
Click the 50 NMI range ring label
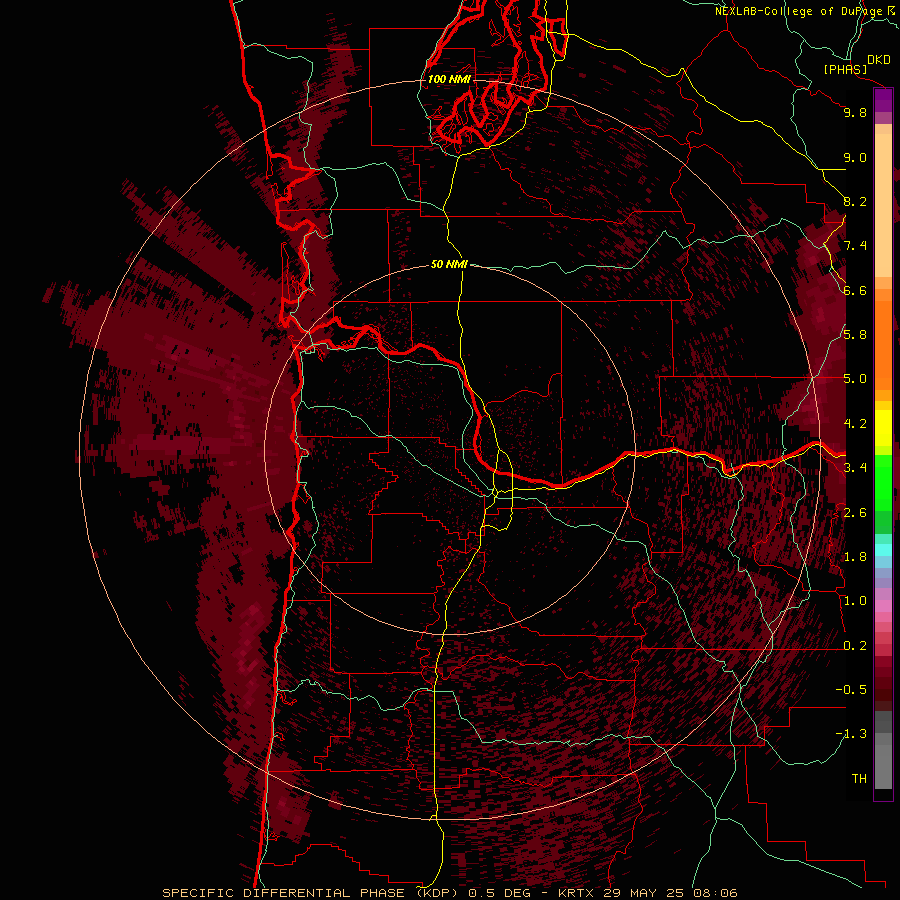point(449,264)
